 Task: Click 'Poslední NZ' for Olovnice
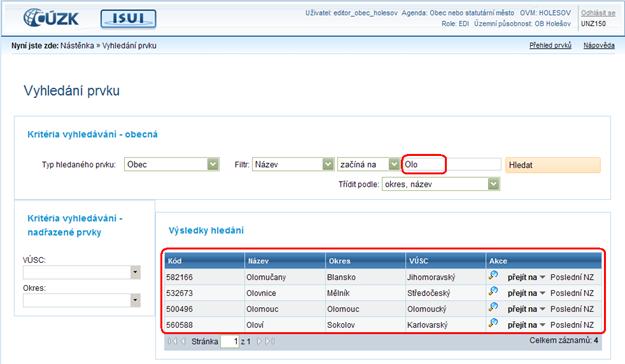[572, 293]
